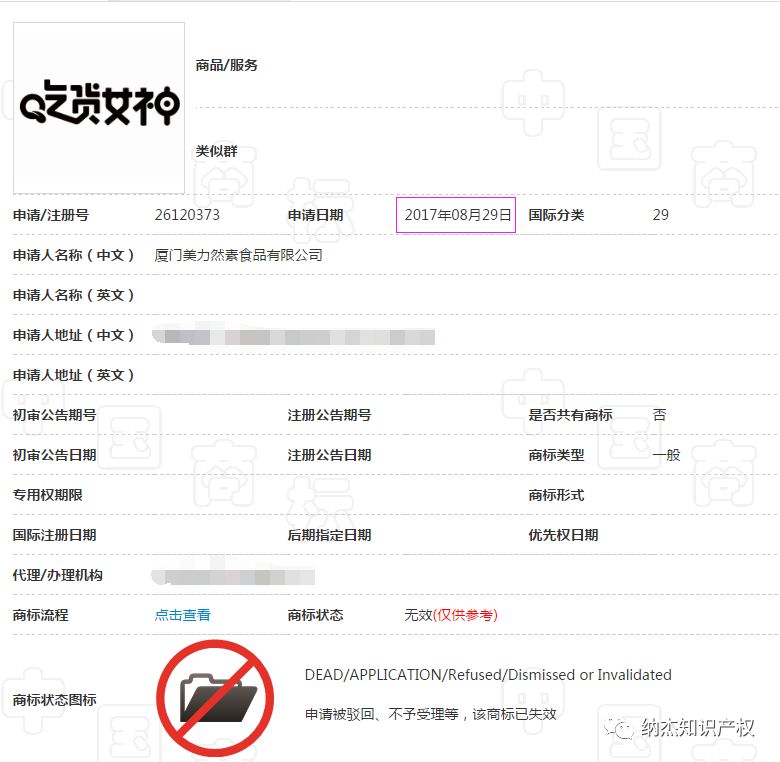
Task: Click the 优先权日期 label
Action: pos(563,535)
